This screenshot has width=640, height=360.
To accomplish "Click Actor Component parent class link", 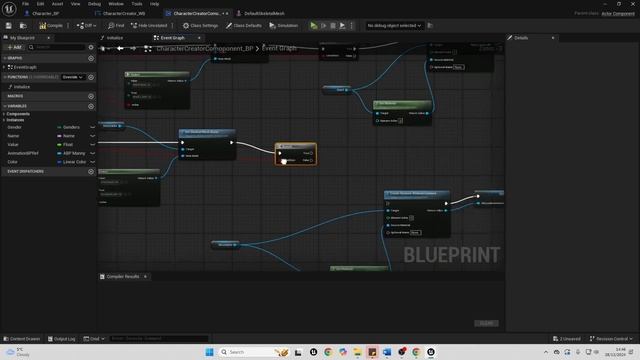I will click(618, 13).
